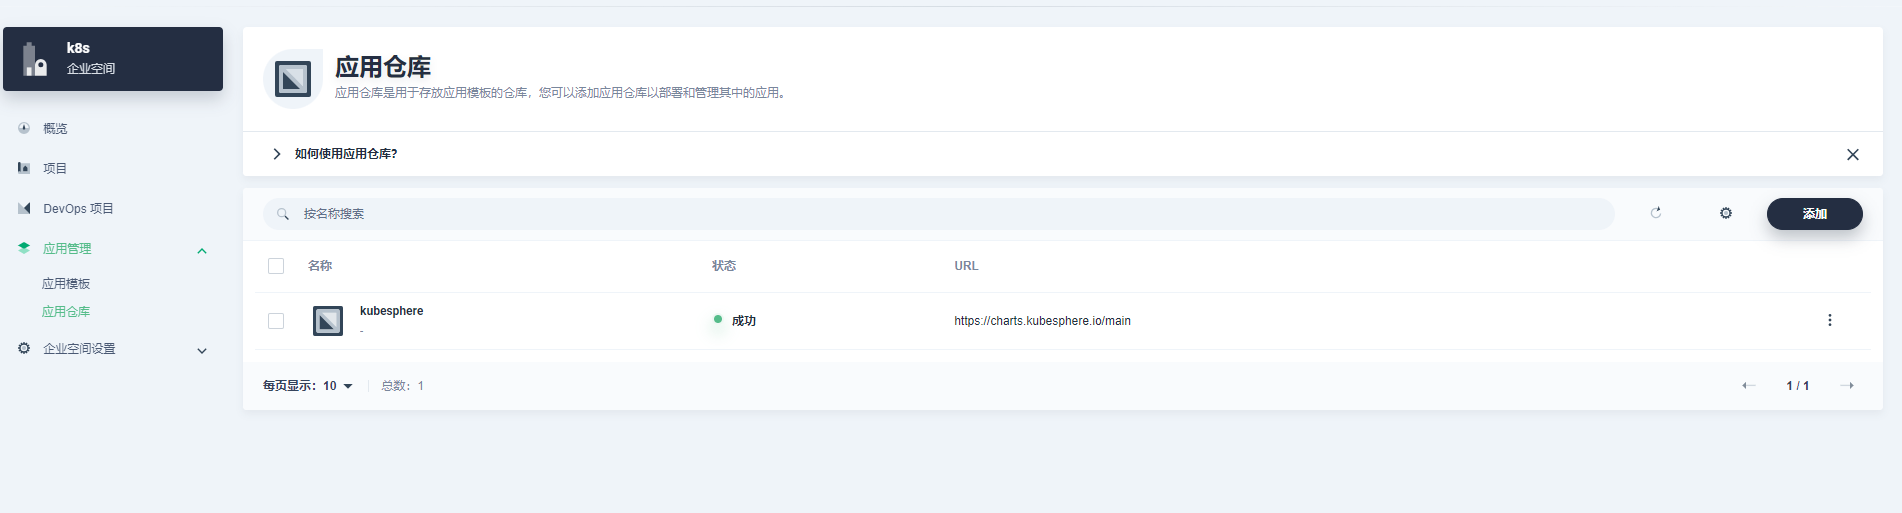Click the https://charts.kubesphere.io/main URL
This screenshot has width=1902, height=513.
pos(1042,321)
